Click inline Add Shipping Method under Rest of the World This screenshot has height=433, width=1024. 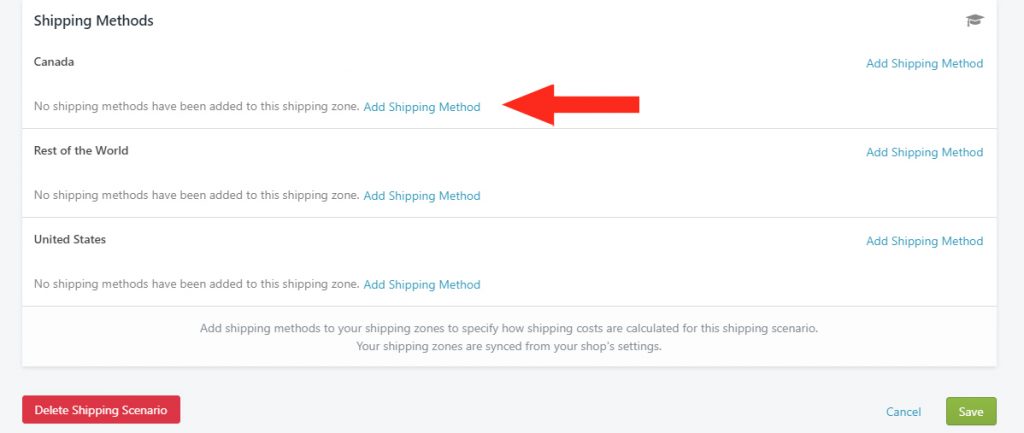422,195
